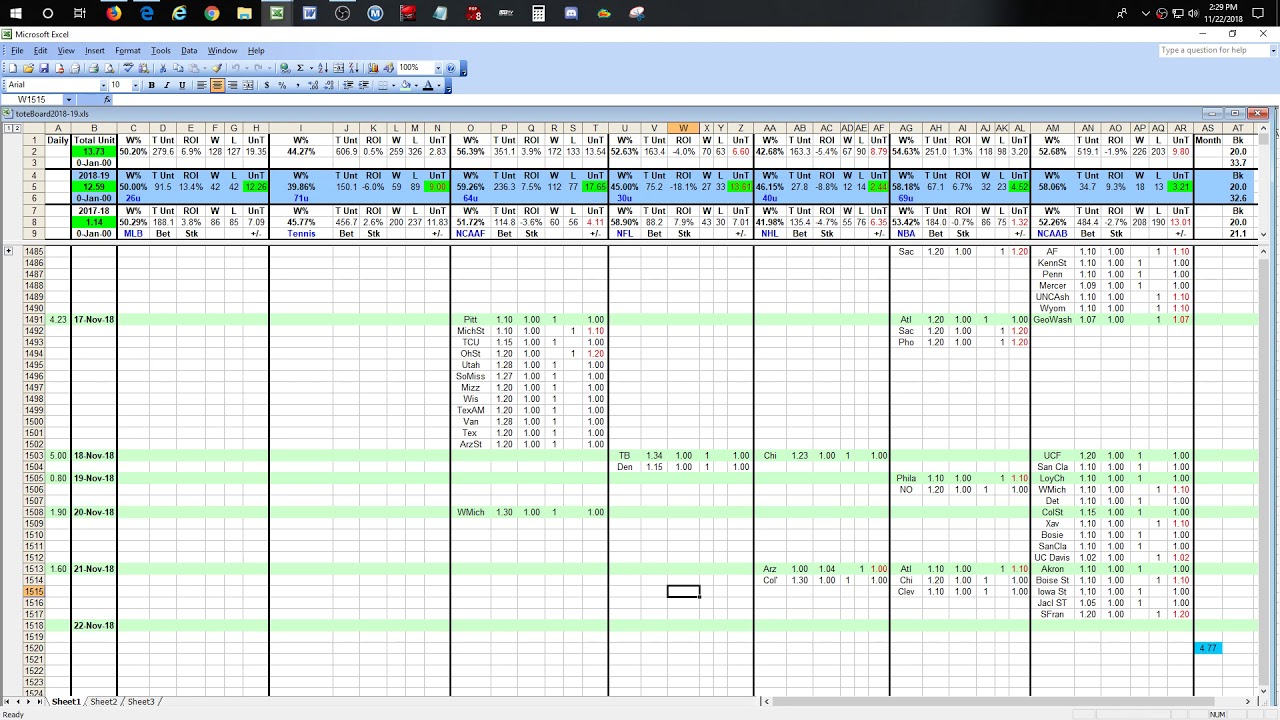1280x720 pixels.
Task: Click the Format Painter brush icon
Action: tap(217, 68)
